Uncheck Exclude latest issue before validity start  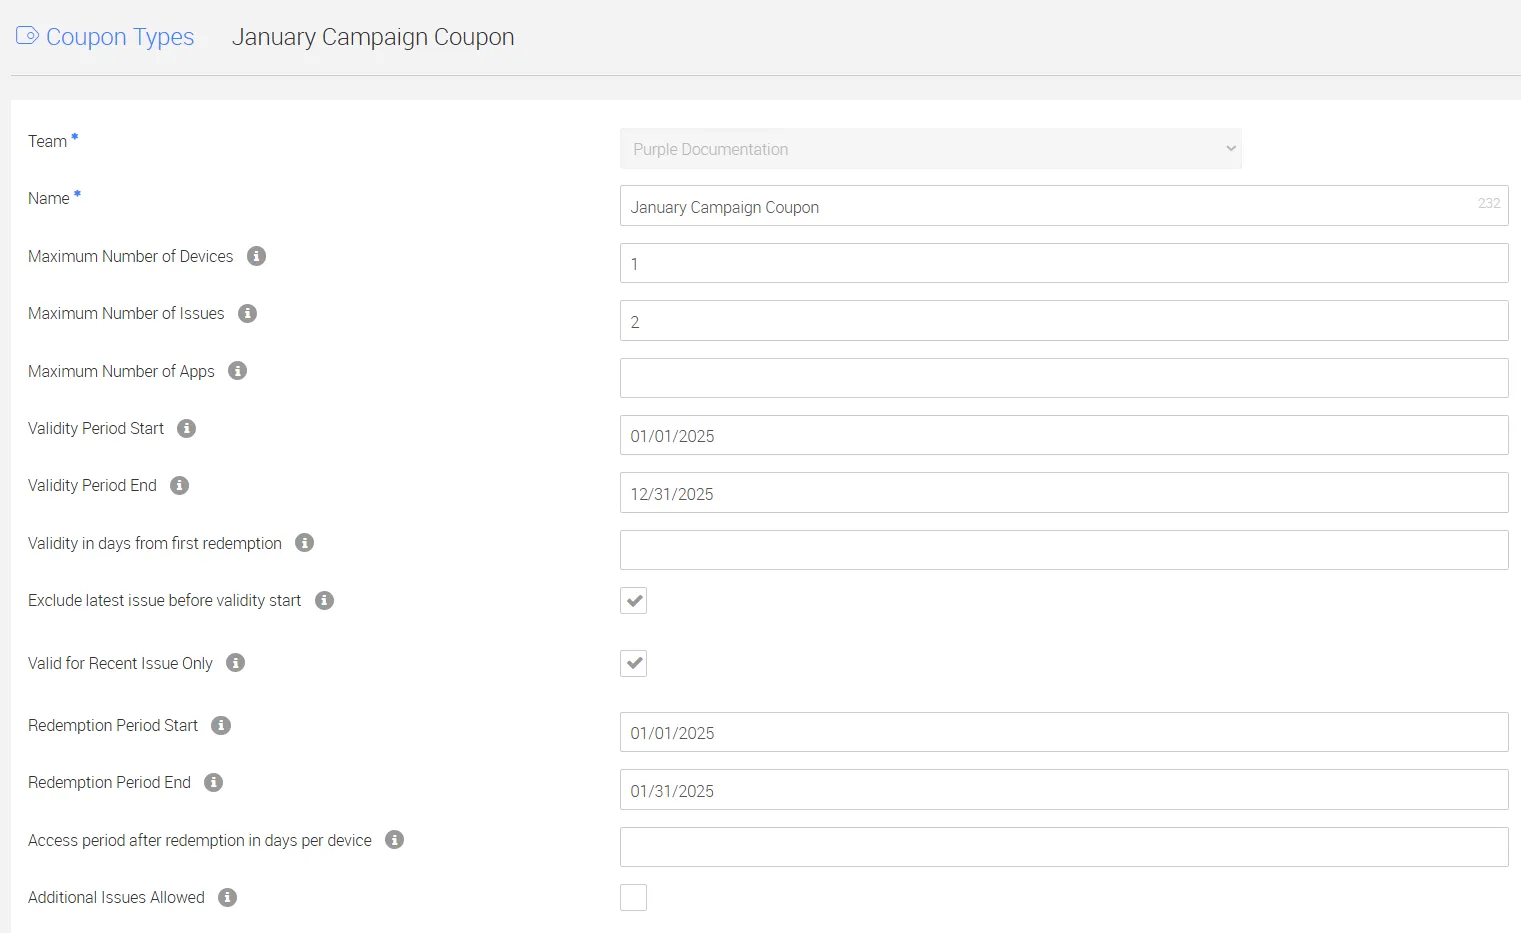(634, 600)
